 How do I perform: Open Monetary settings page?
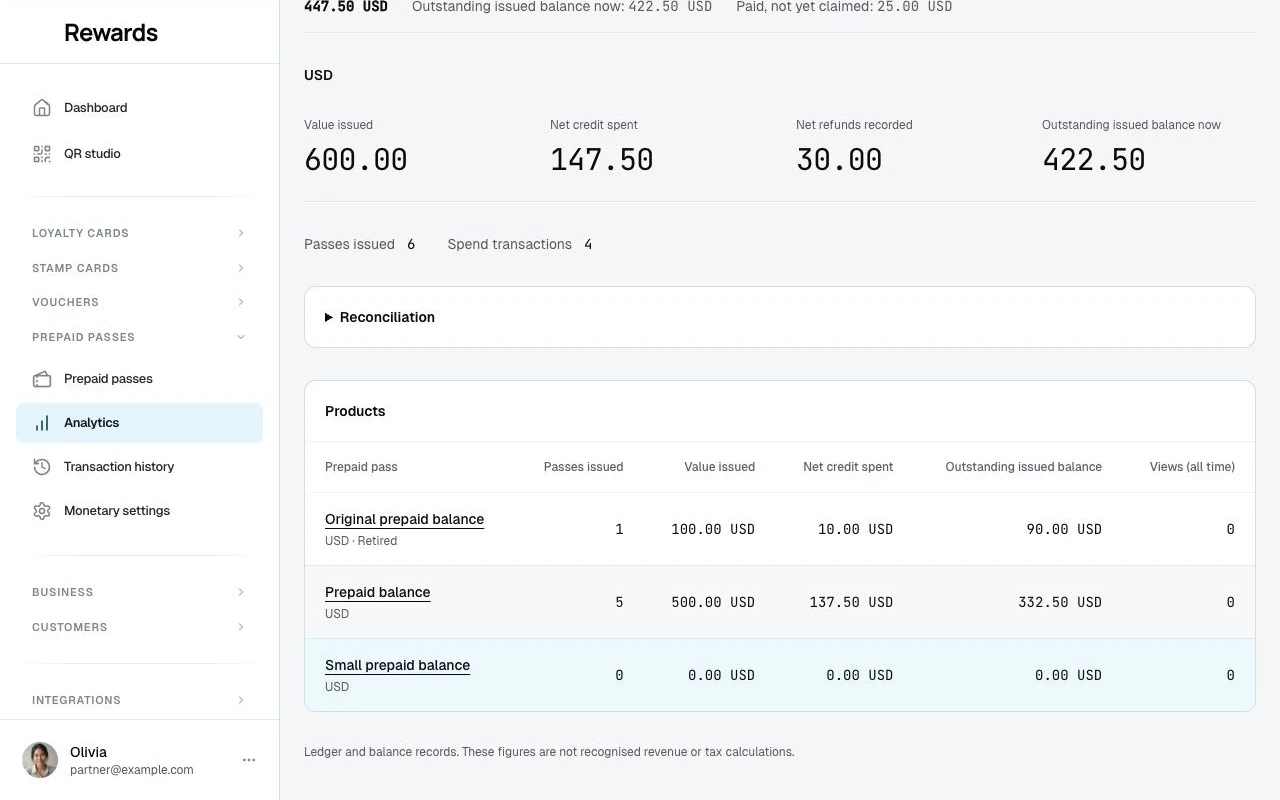pos(139,511)
